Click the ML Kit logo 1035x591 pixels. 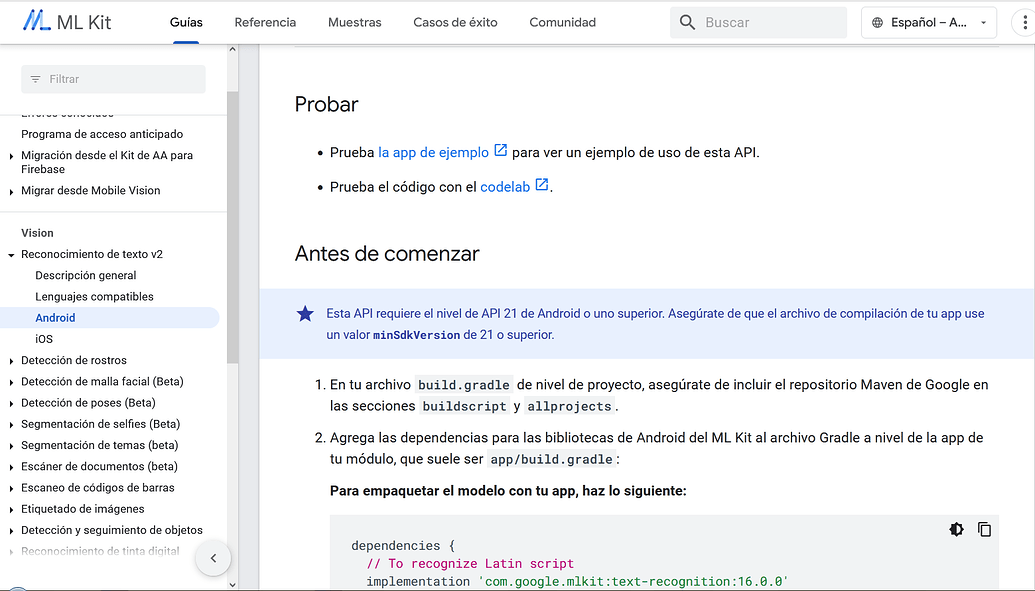[x=68, y=22]
